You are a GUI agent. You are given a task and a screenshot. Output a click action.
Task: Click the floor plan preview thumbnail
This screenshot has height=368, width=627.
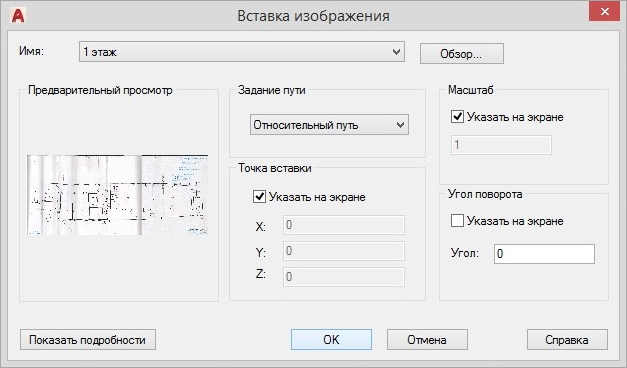pyautogui.click(x=118, y=195)
